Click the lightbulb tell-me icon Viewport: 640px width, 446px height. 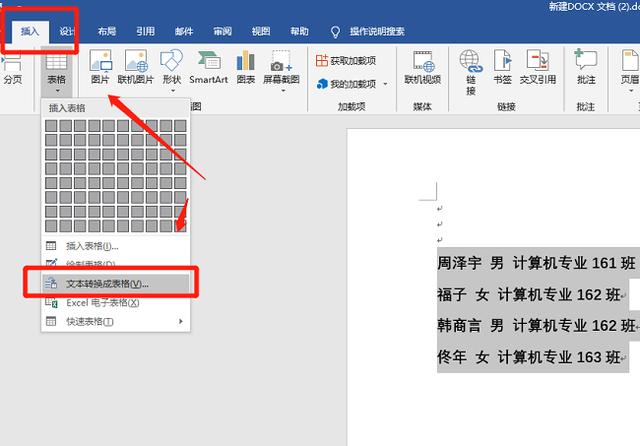(x=335, y=32)
